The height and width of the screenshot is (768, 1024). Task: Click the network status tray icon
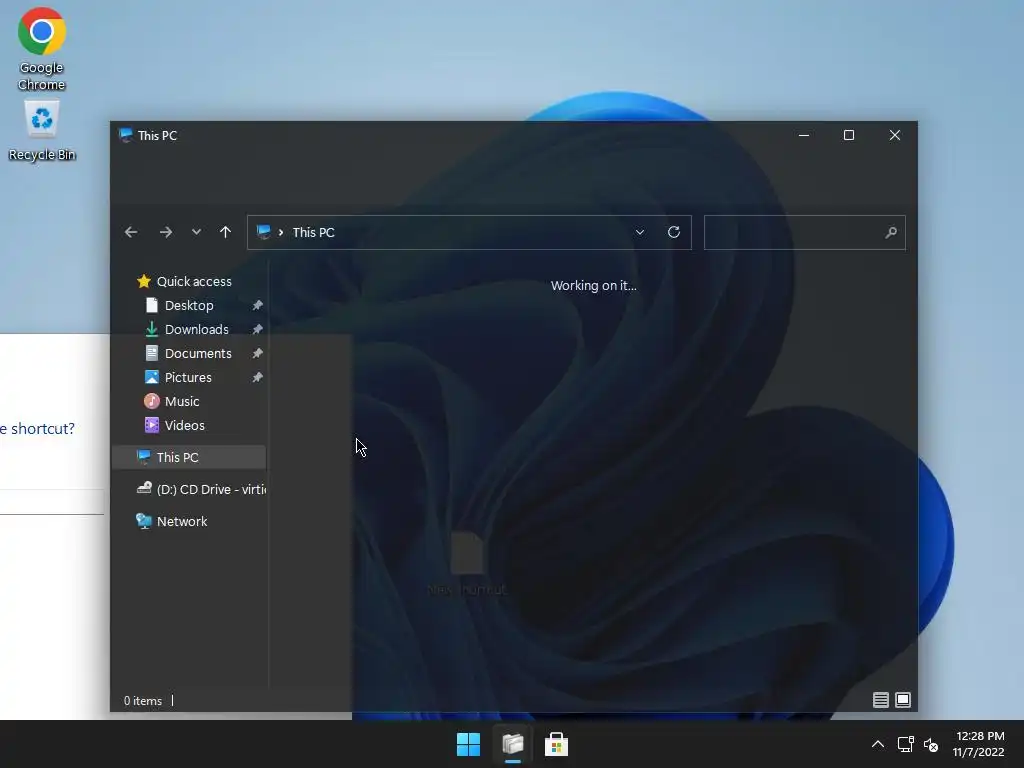[905, 744]
